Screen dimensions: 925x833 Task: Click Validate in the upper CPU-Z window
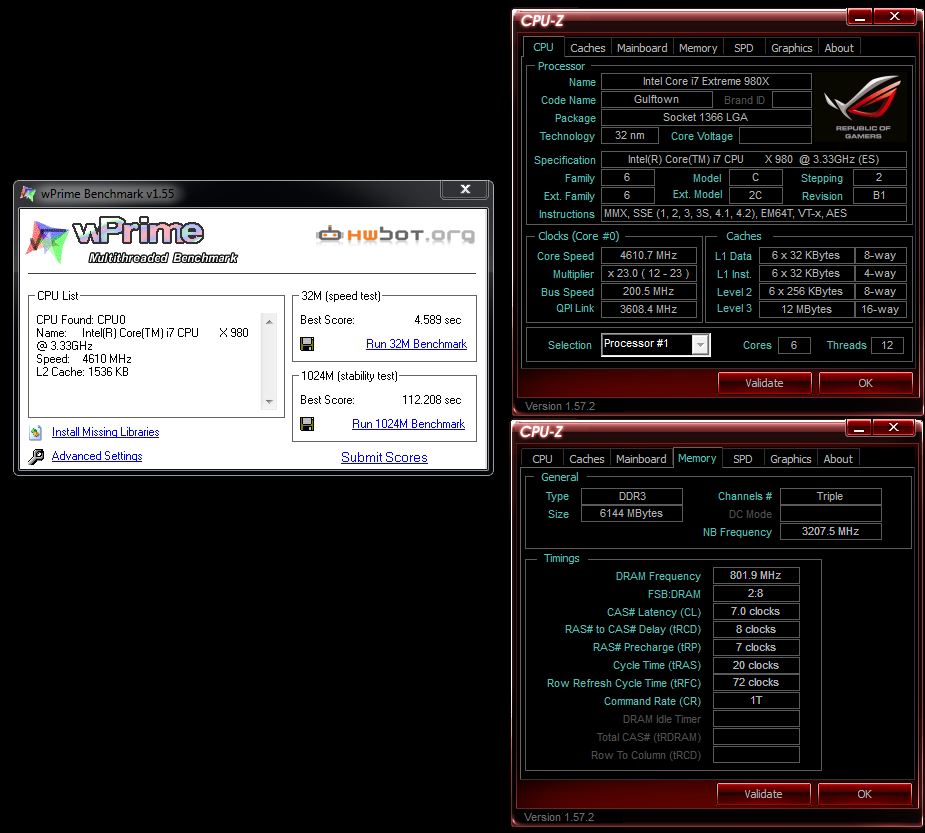pyautogui.click(x=765, y=383)
